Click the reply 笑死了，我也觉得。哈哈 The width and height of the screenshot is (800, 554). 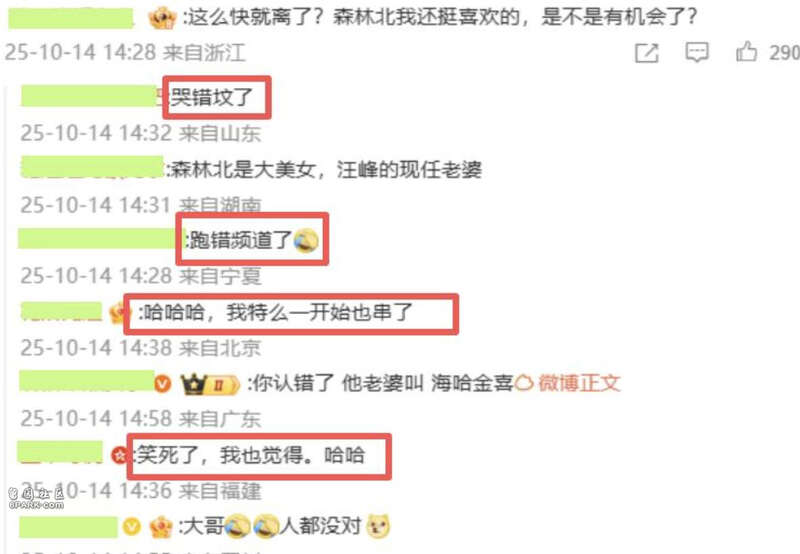point(251,455)
